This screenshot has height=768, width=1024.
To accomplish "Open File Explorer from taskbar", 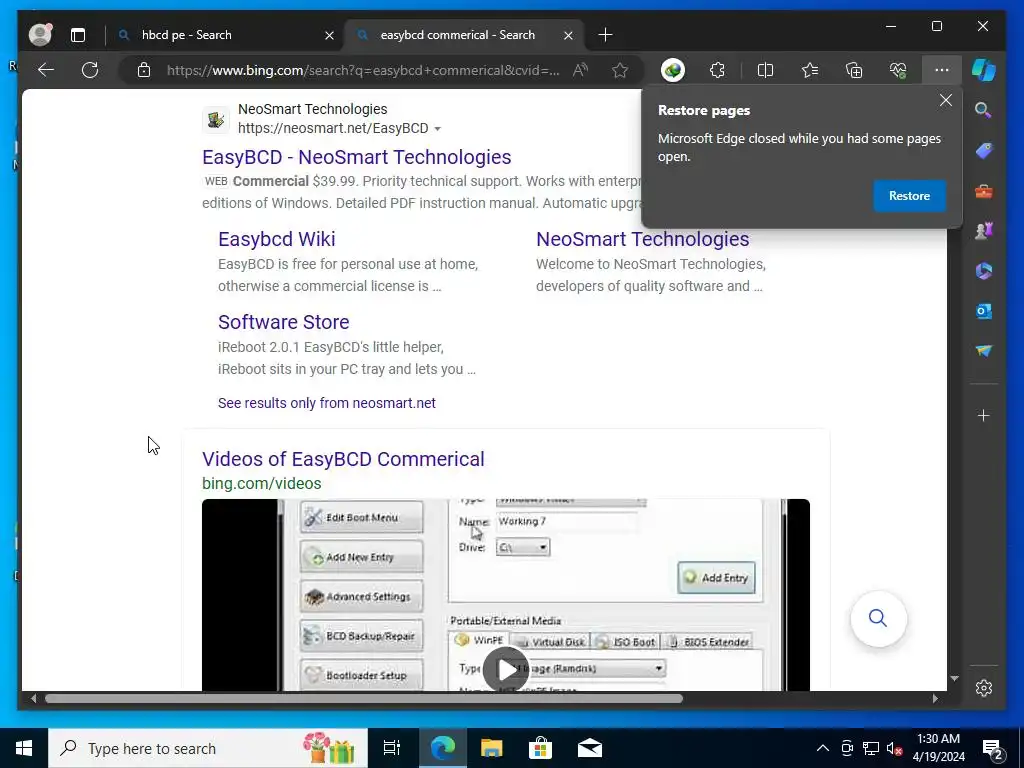I will (491, 748).
